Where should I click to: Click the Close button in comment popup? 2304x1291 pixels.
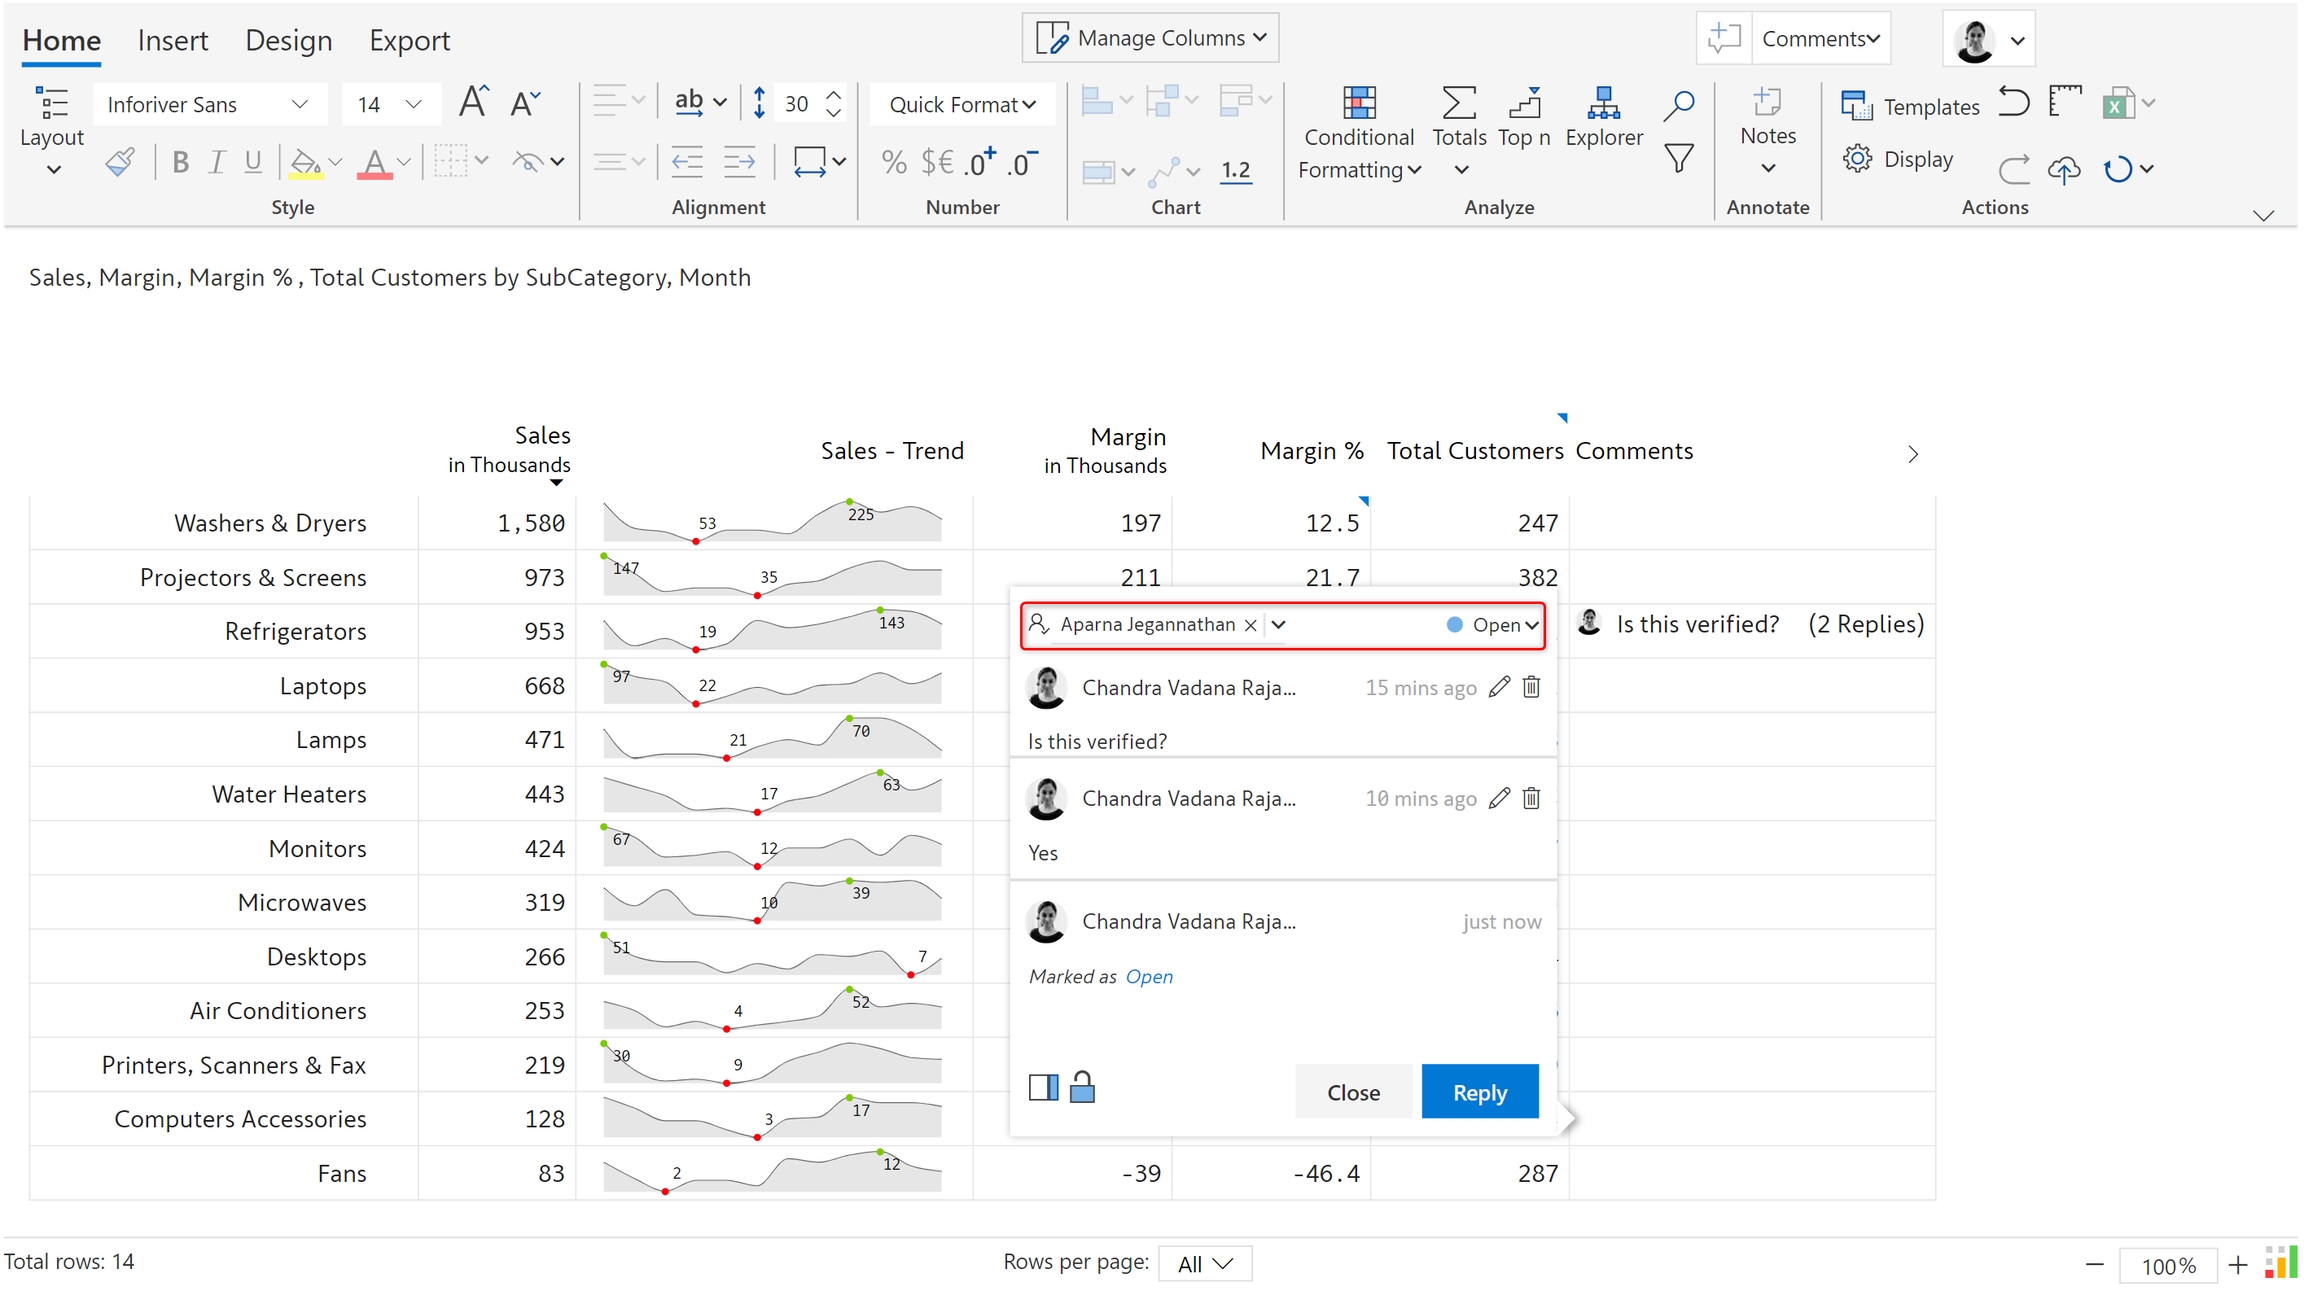coord(1353,1092)
